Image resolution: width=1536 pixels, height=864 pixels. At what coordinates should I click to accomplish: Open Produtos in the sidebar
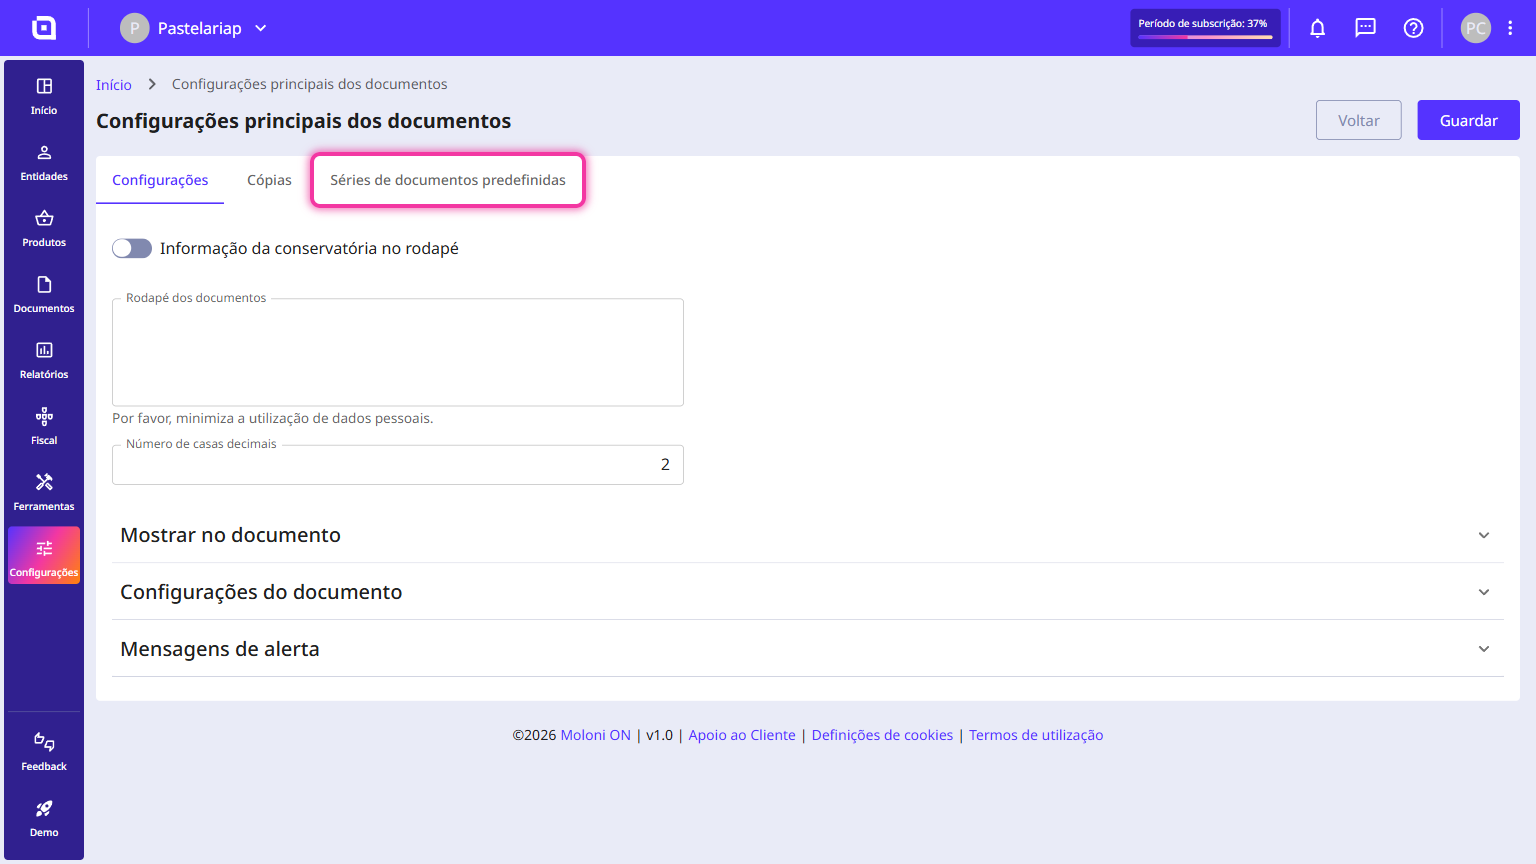coord(44,228)
